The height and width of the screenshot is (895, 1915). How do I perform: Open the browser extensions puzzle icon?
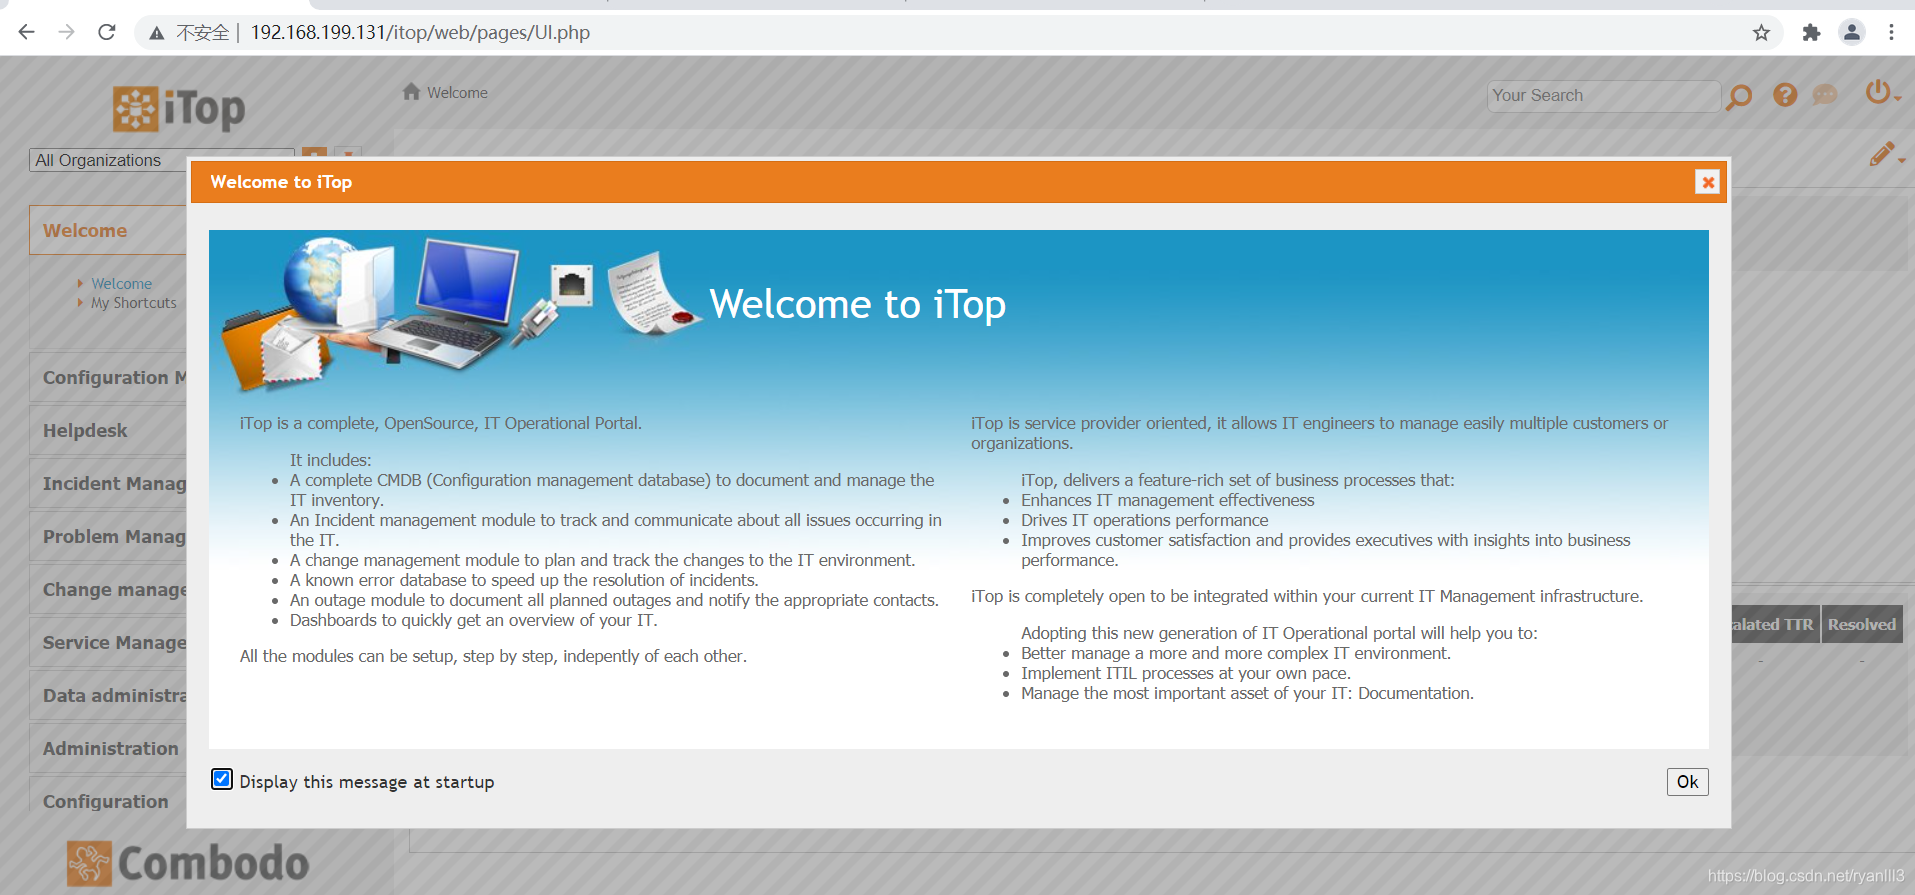1811,33
